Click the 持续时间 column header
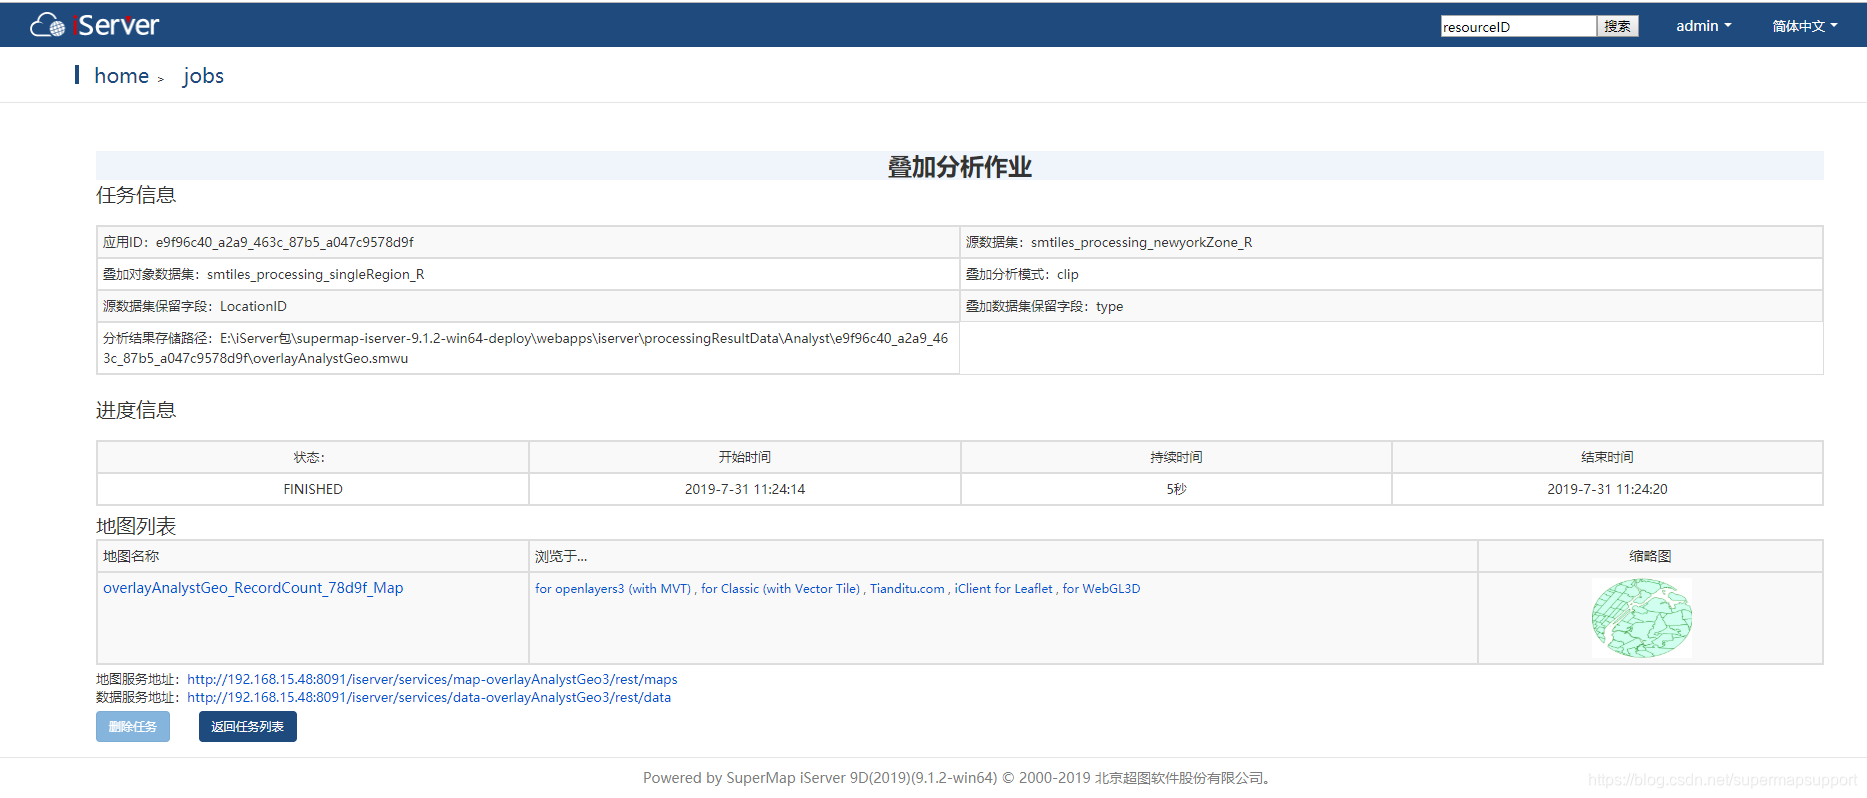The image size is (1867, 798). click(x=1176, y=457)
